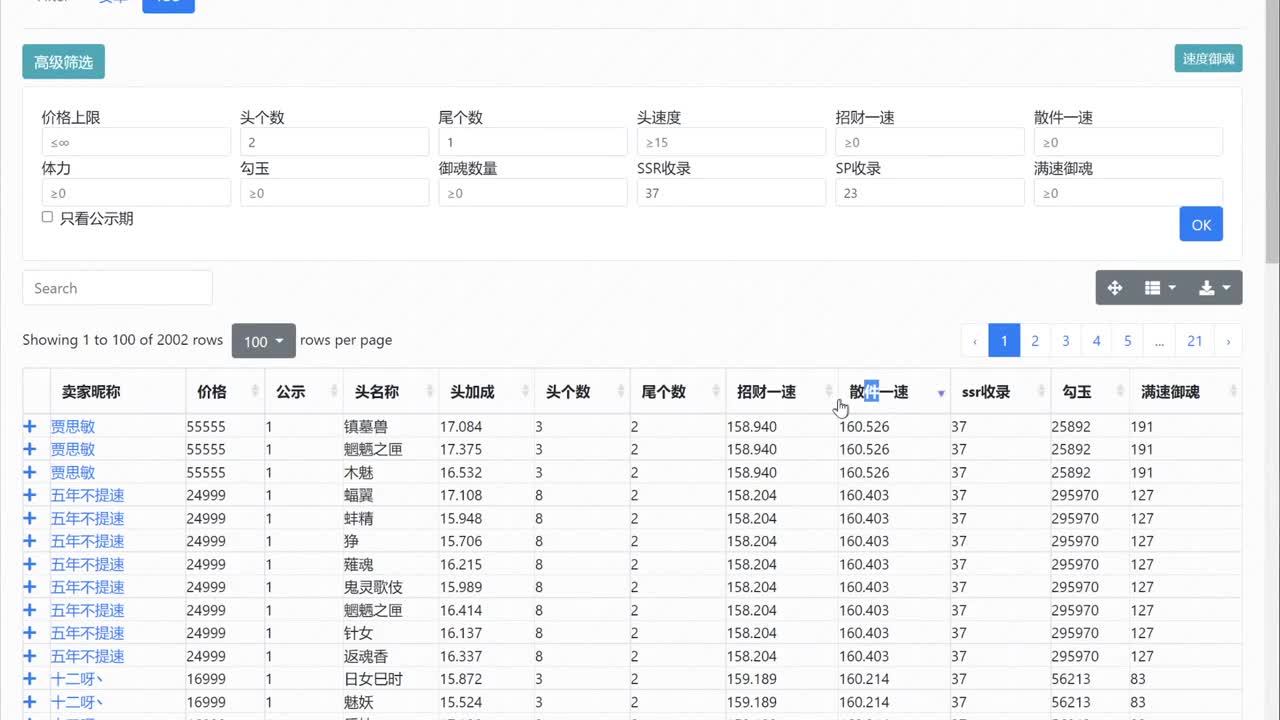The image size is (1280, 720).
Task: Enable the 只看公示期 checkbox
Action: [47, 217]
